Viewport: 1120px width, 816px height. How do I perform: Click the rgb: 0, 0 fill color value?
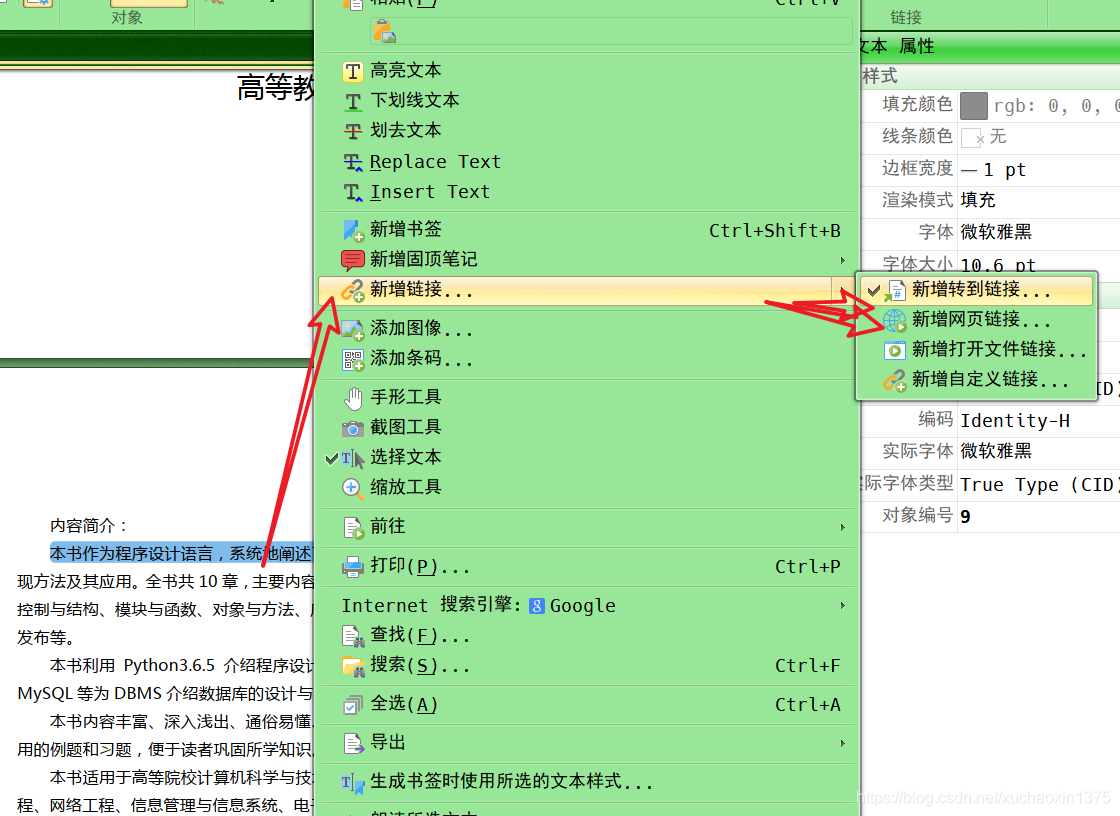1056,106
